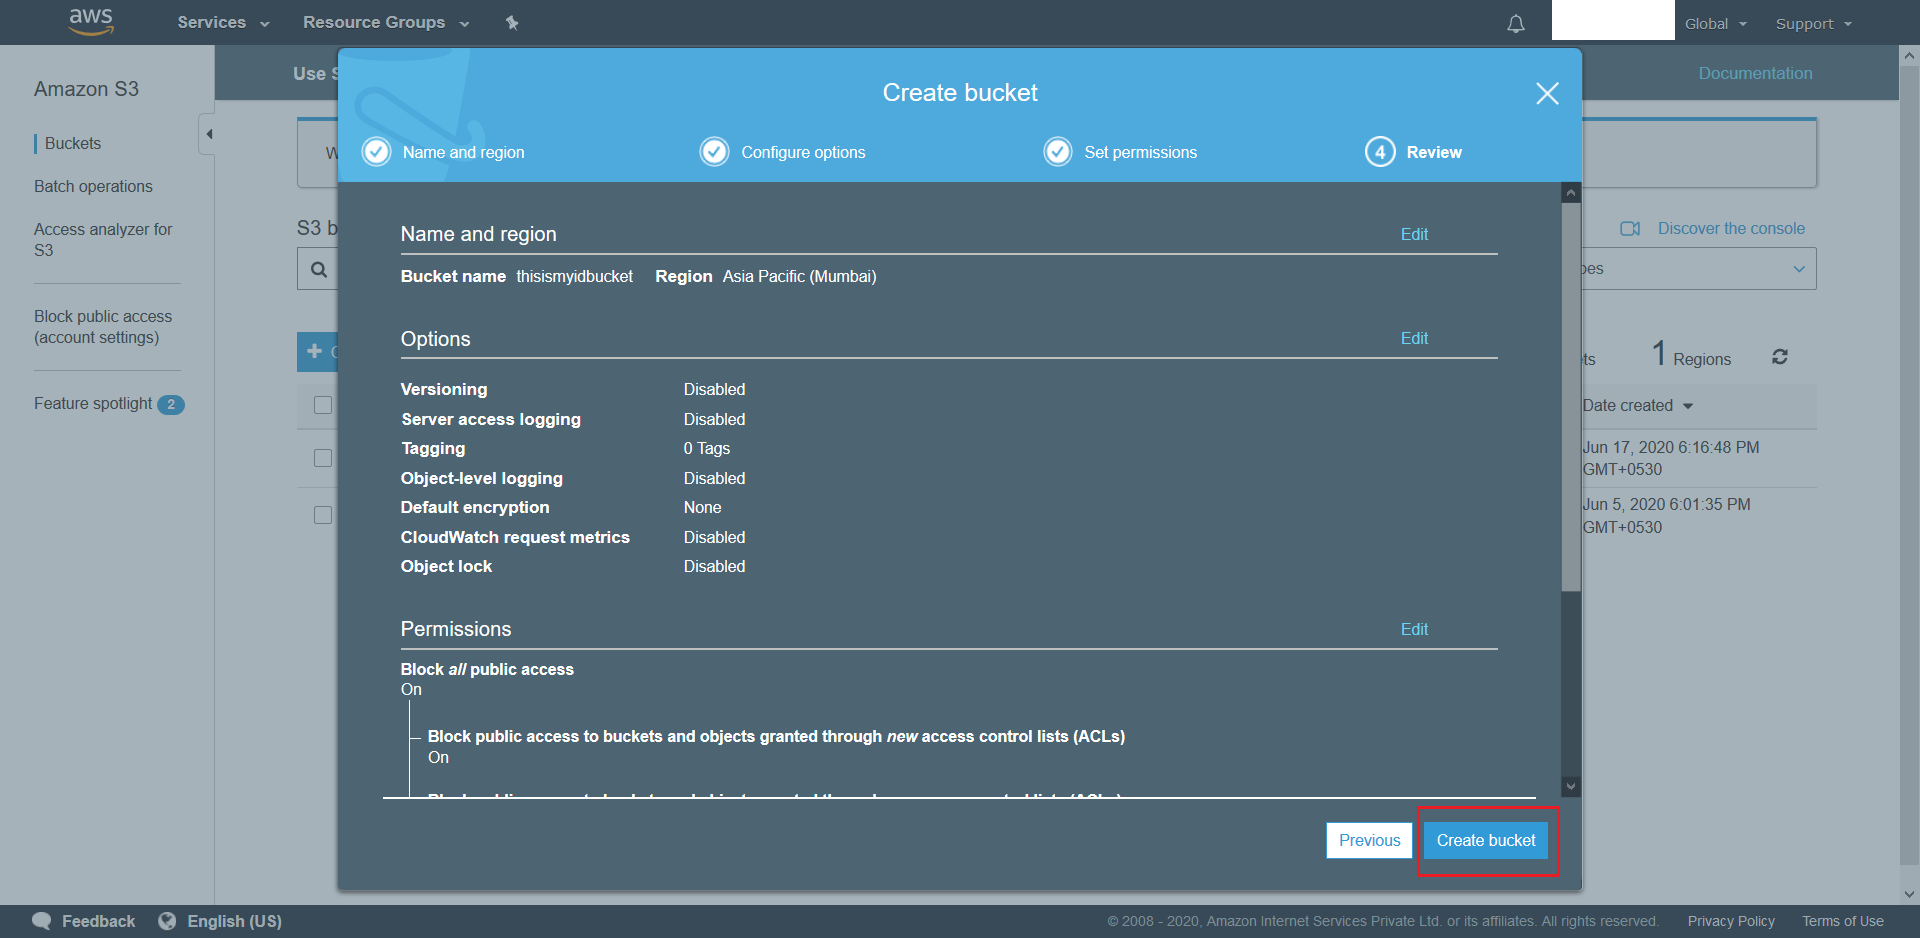Click the Feature spotlight 2 badge

click(x=171, y=405)
